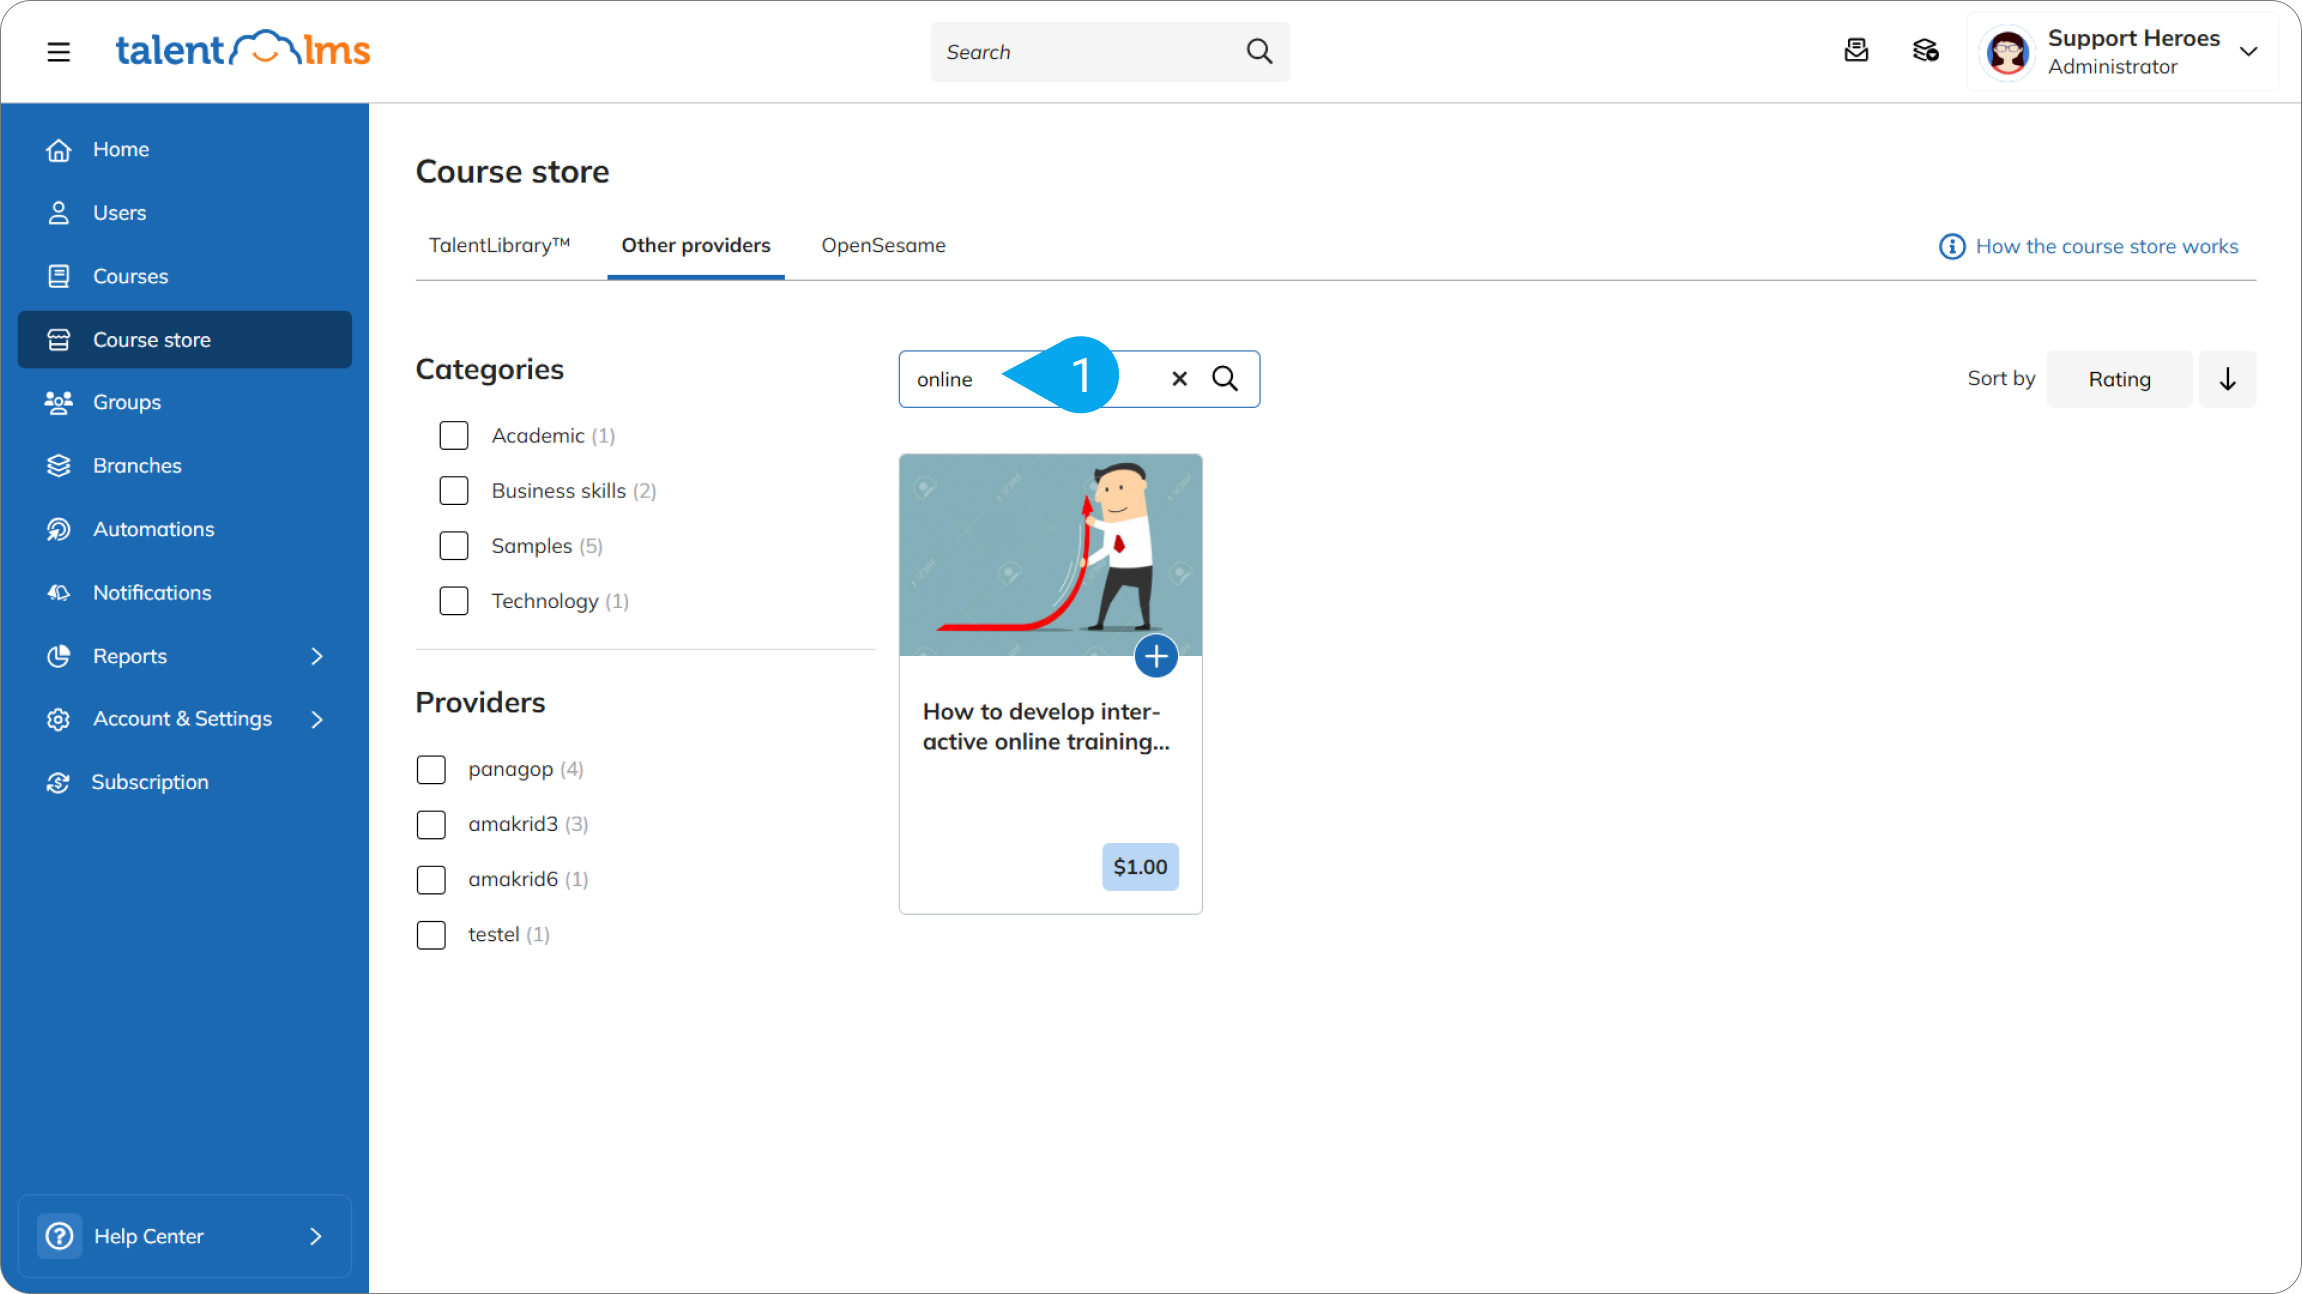Check the Academic category checkbox
The height and width of the screenshot is (1294, 2302).
click(454, 436)
